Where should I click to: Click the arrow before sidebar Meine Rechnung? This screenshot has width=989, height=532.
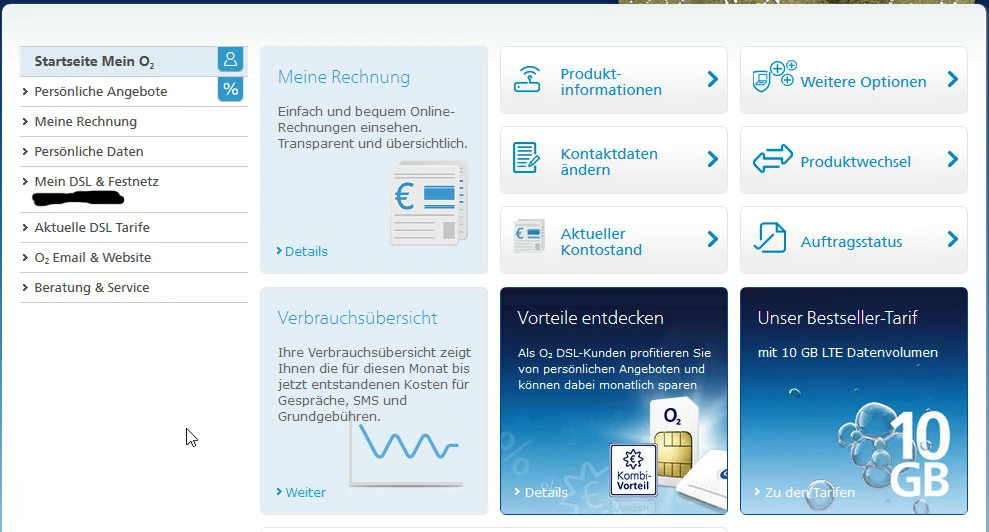click(25, 122)
